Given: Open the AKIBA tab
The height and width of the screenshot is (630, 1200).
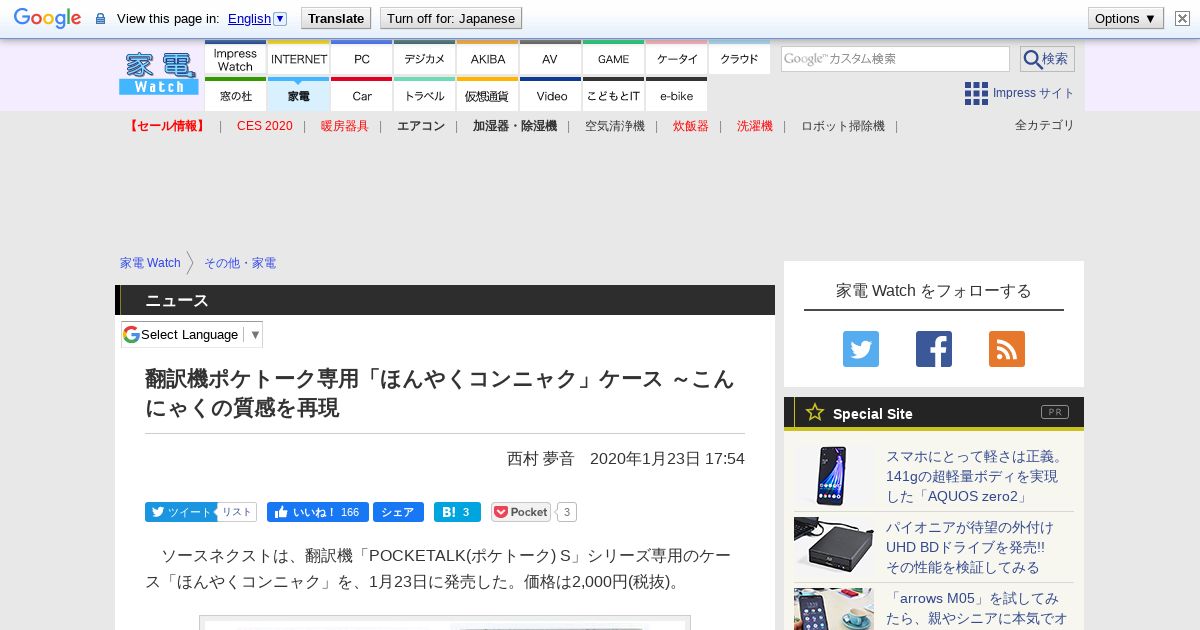Looking at the screenshot, I should [x=487, y=59].
